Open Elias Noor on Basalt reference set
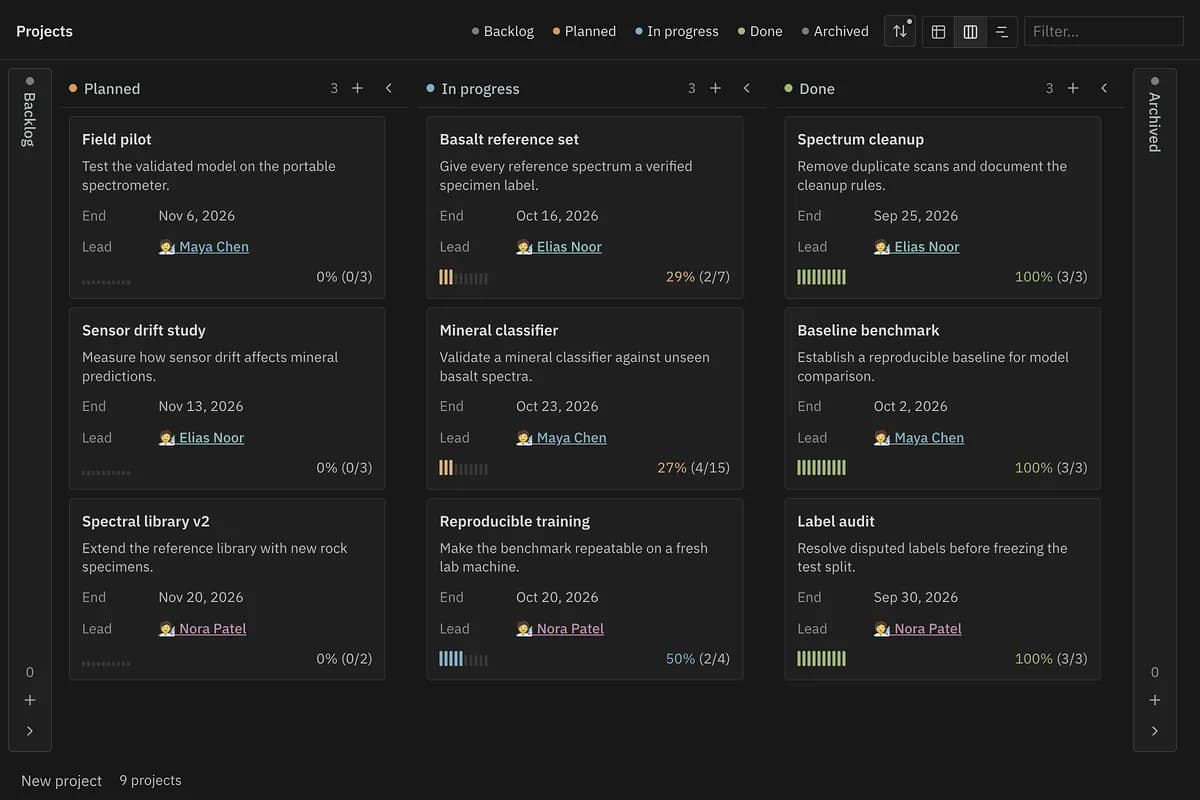The image size is (1200, 800). (559, 246)
